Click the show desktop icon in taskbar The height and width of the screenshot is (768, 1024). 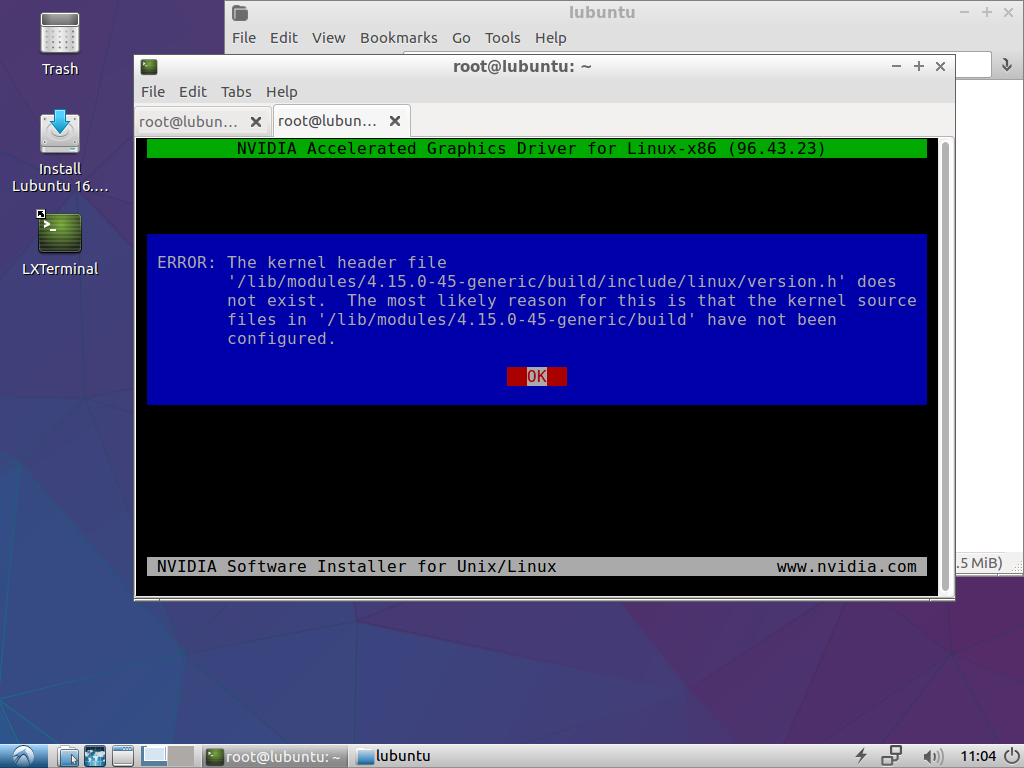(123, 756)
